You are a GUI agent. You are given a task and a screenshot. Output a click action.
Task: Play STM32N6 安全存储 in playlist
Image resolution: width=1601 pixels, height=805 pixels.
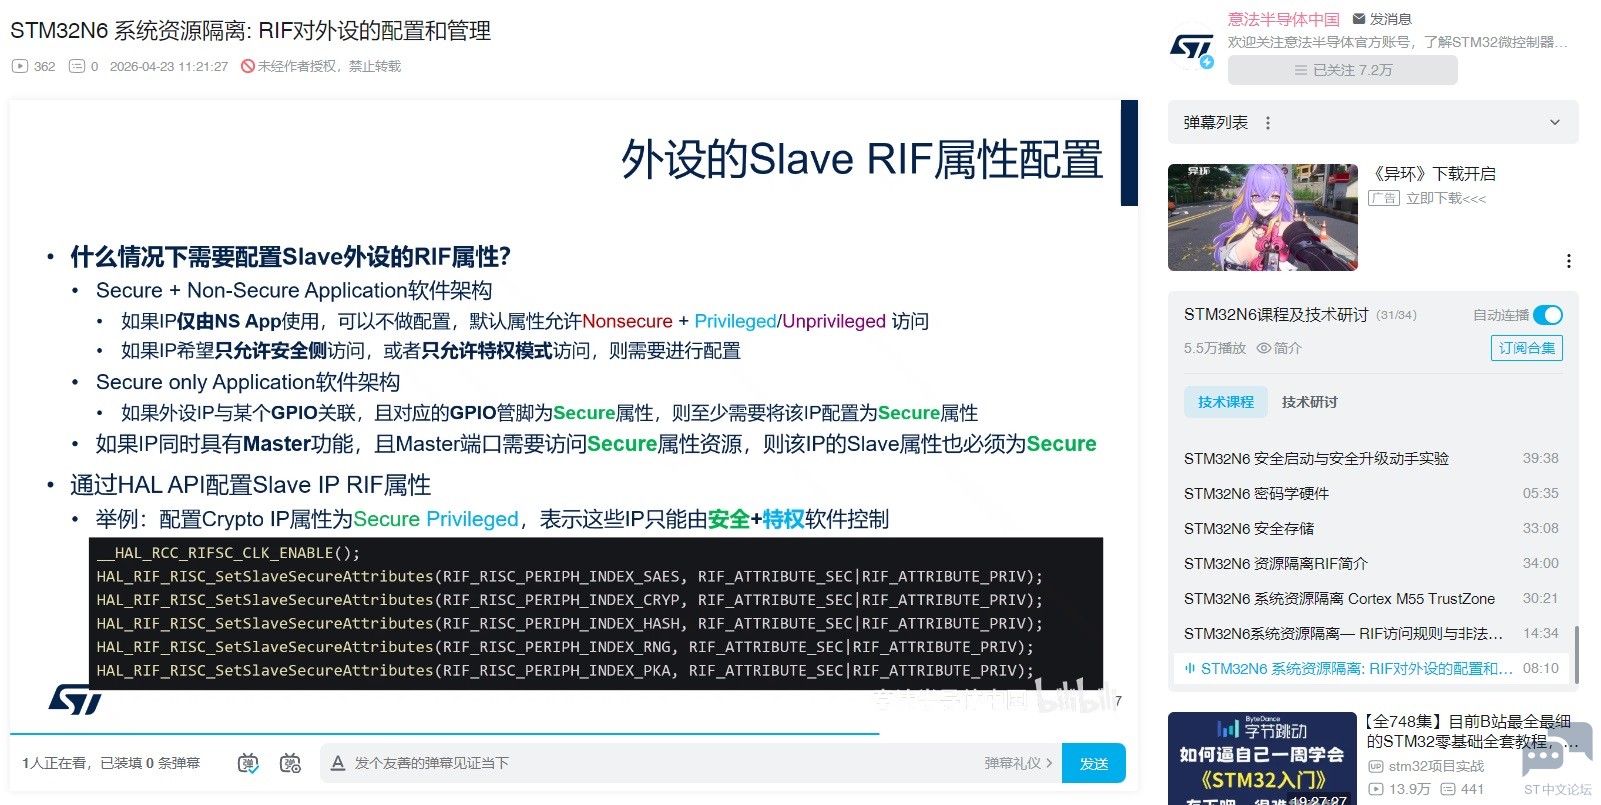(x=1371, y=528)
